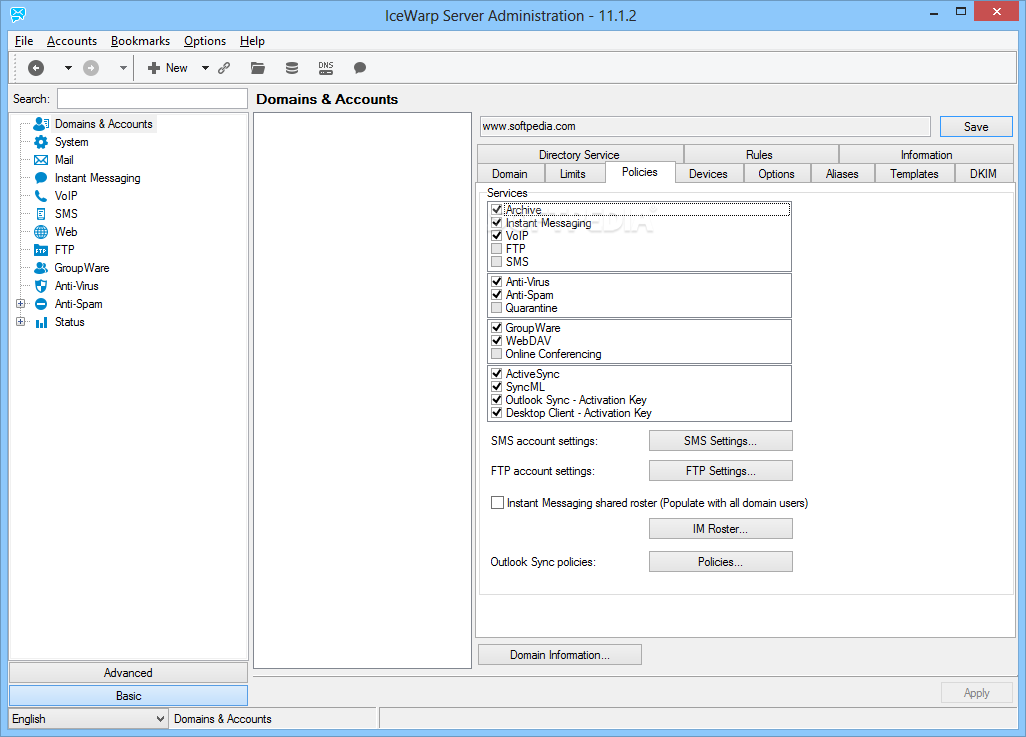Click the Outlook Sync Policies button
This screenshot has width=1026, height=737.
[x=720, y=562]
